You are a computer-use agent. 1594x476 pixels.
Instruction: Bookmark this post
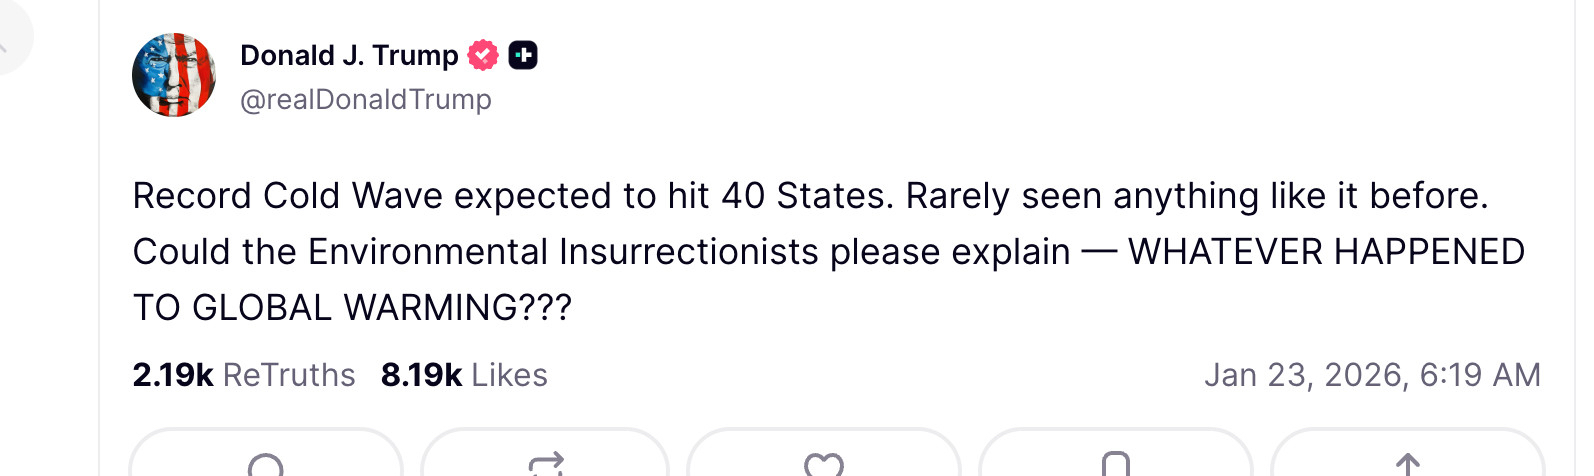[x=1115, y=464]
